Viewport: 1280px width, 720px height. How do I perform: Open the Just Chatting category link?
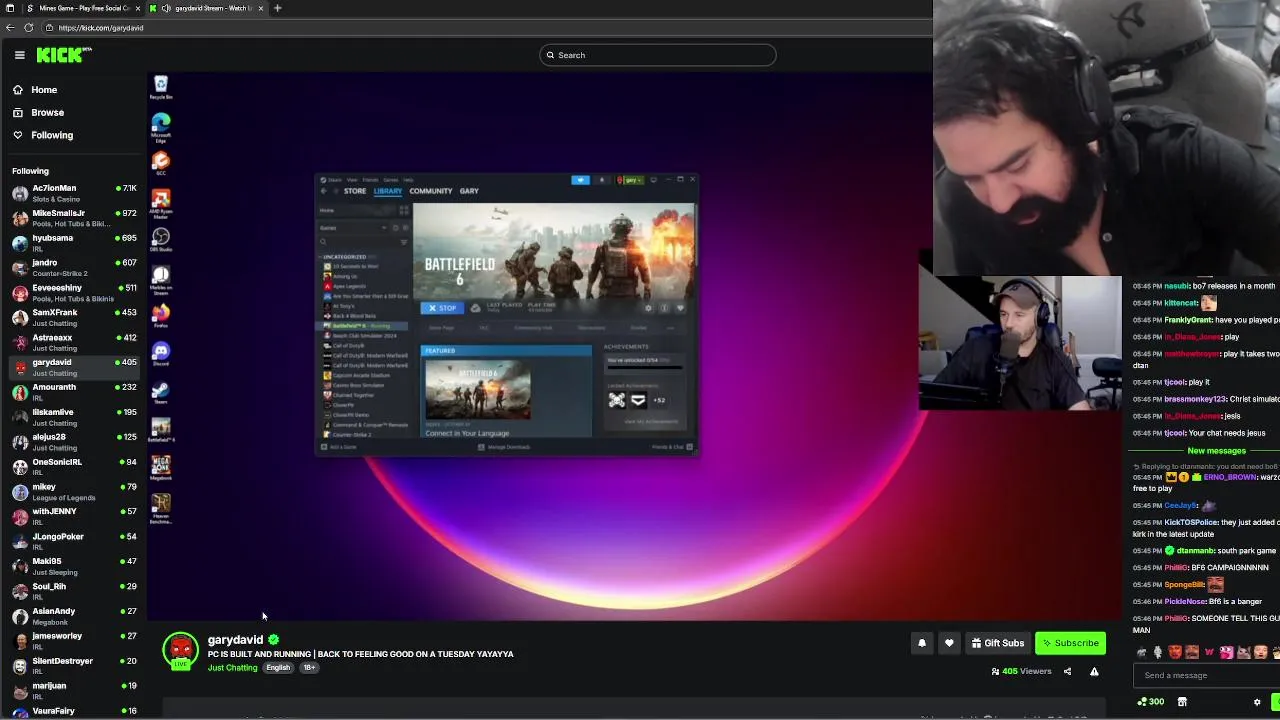click(x=232, y=668)
